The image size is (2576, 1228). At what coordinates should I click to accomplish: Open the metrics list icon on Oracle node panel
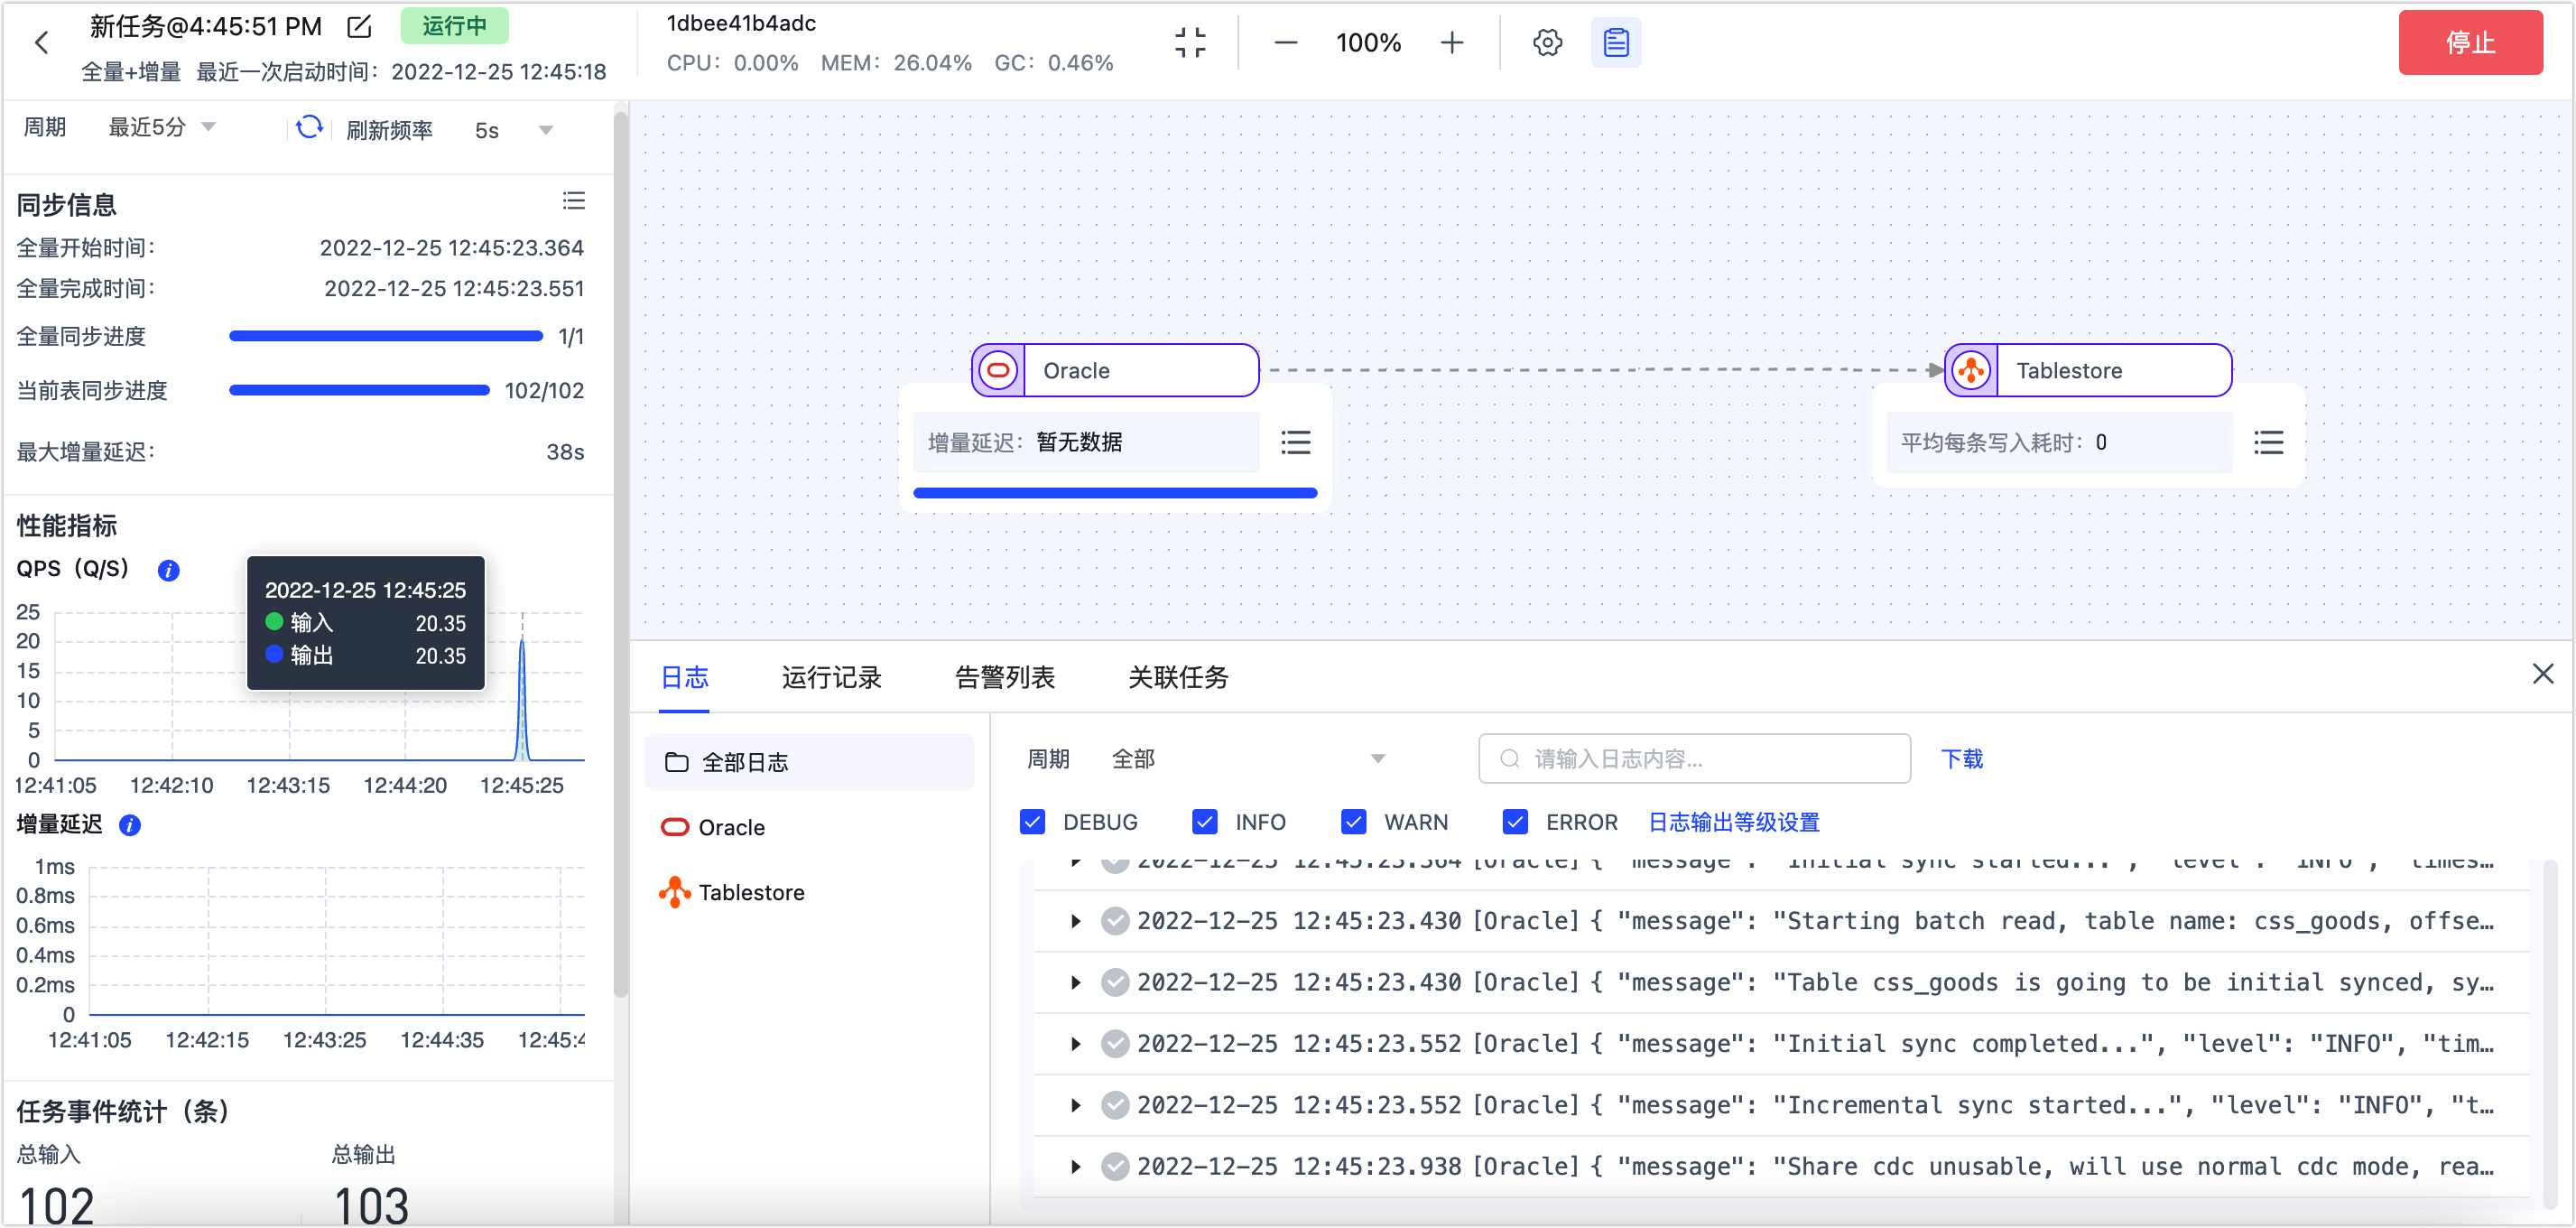[x=1296, y=442]
